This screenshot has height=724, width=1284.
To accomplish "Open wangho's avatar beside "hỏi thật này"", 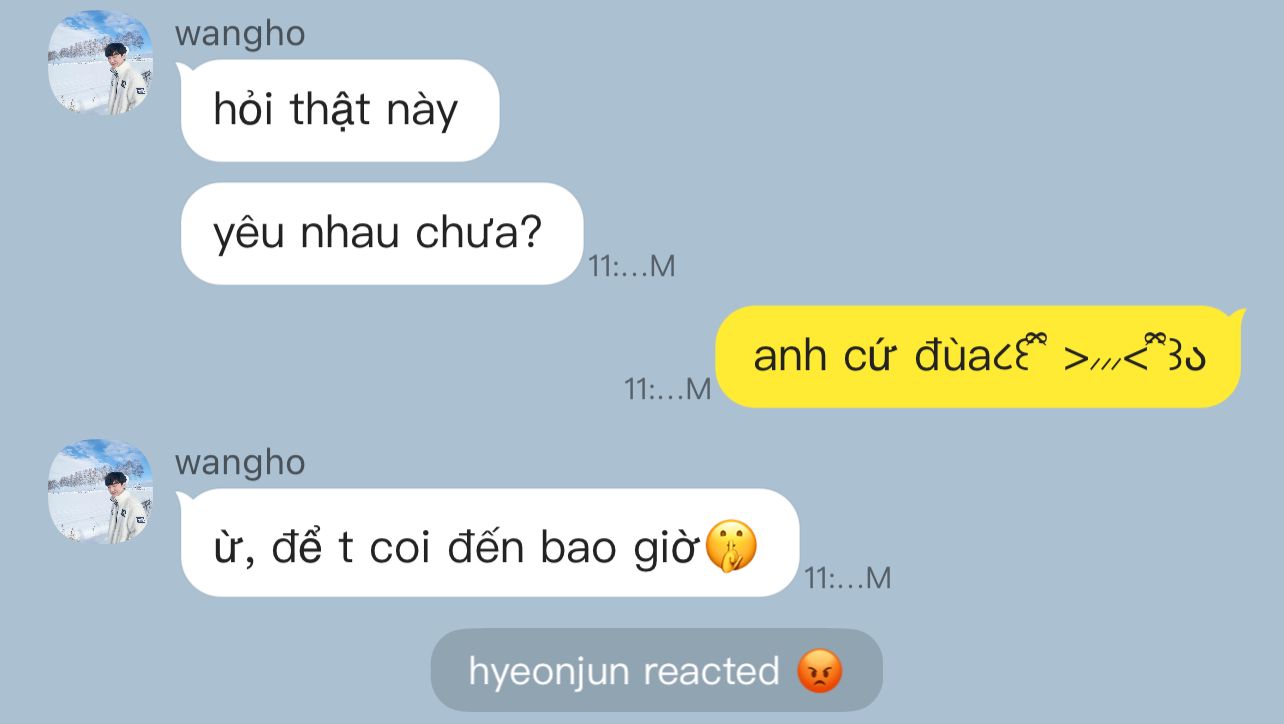I will tap(101, 62).
